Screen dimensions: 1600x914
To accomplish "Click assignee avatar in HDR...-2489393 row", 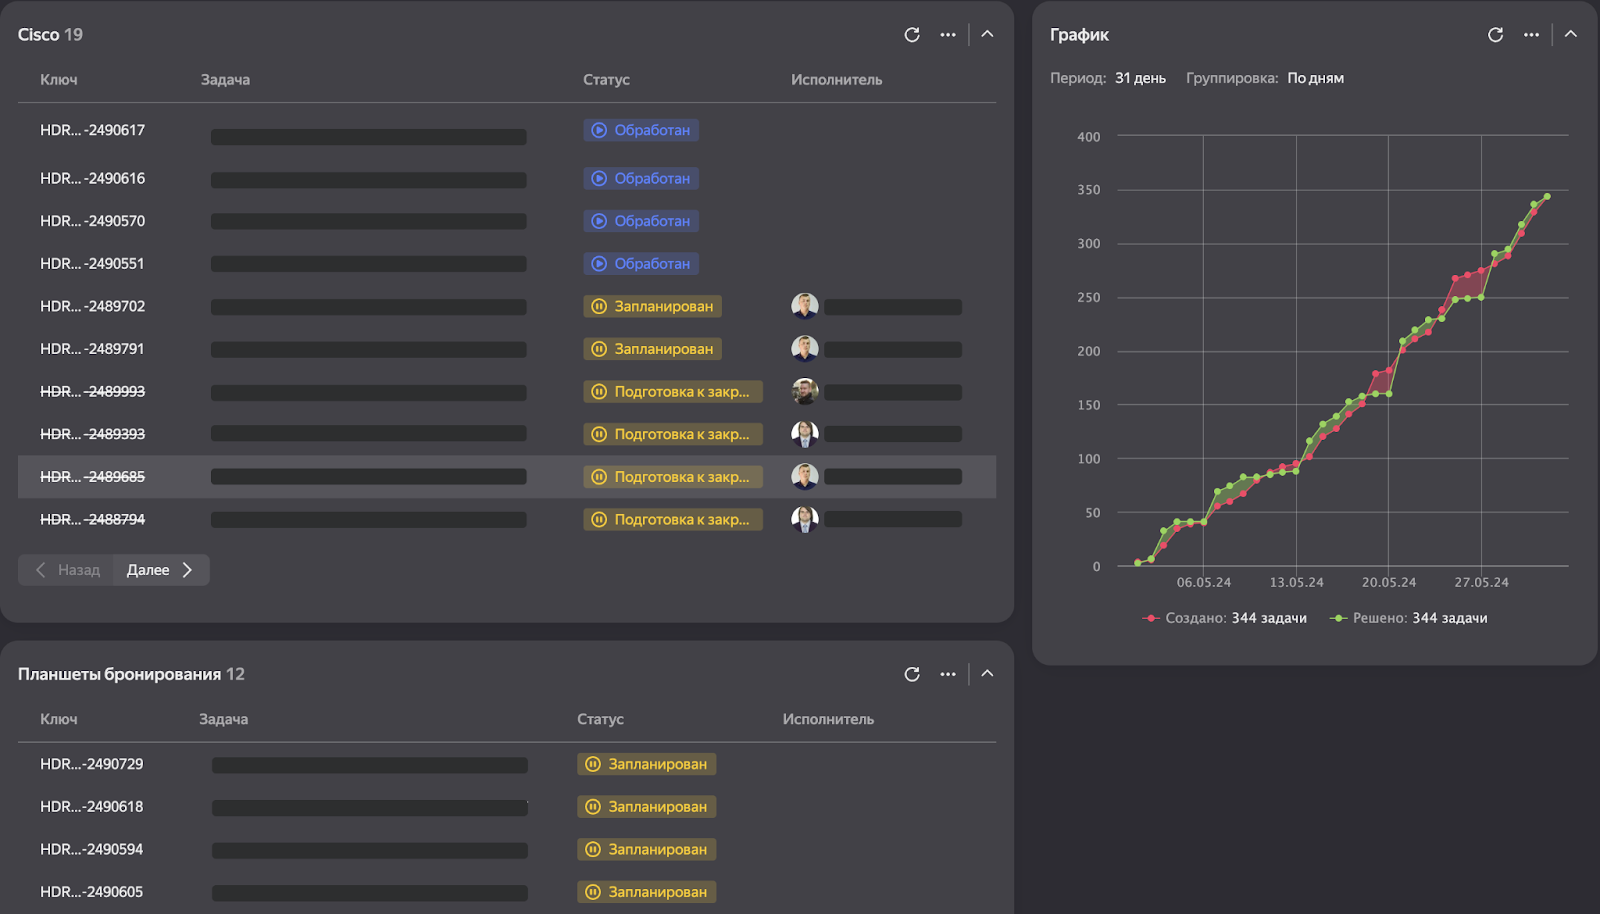I will 805,434.
